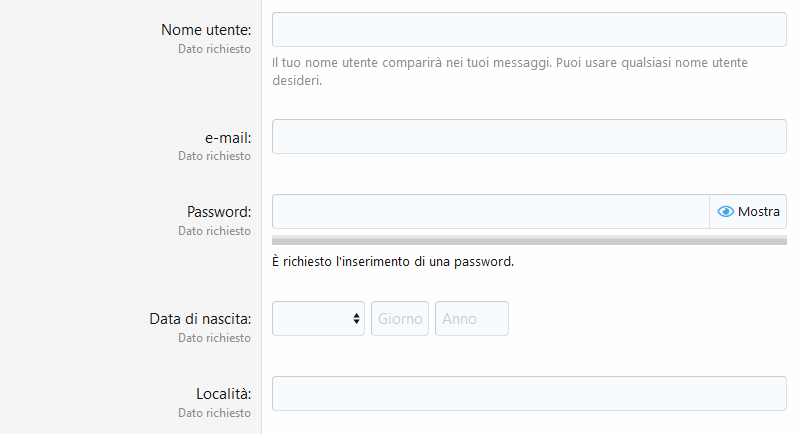This screenshot has height=434, width=797.
Task: Open the birth month dropdown
Action: [x=318, y=319]
